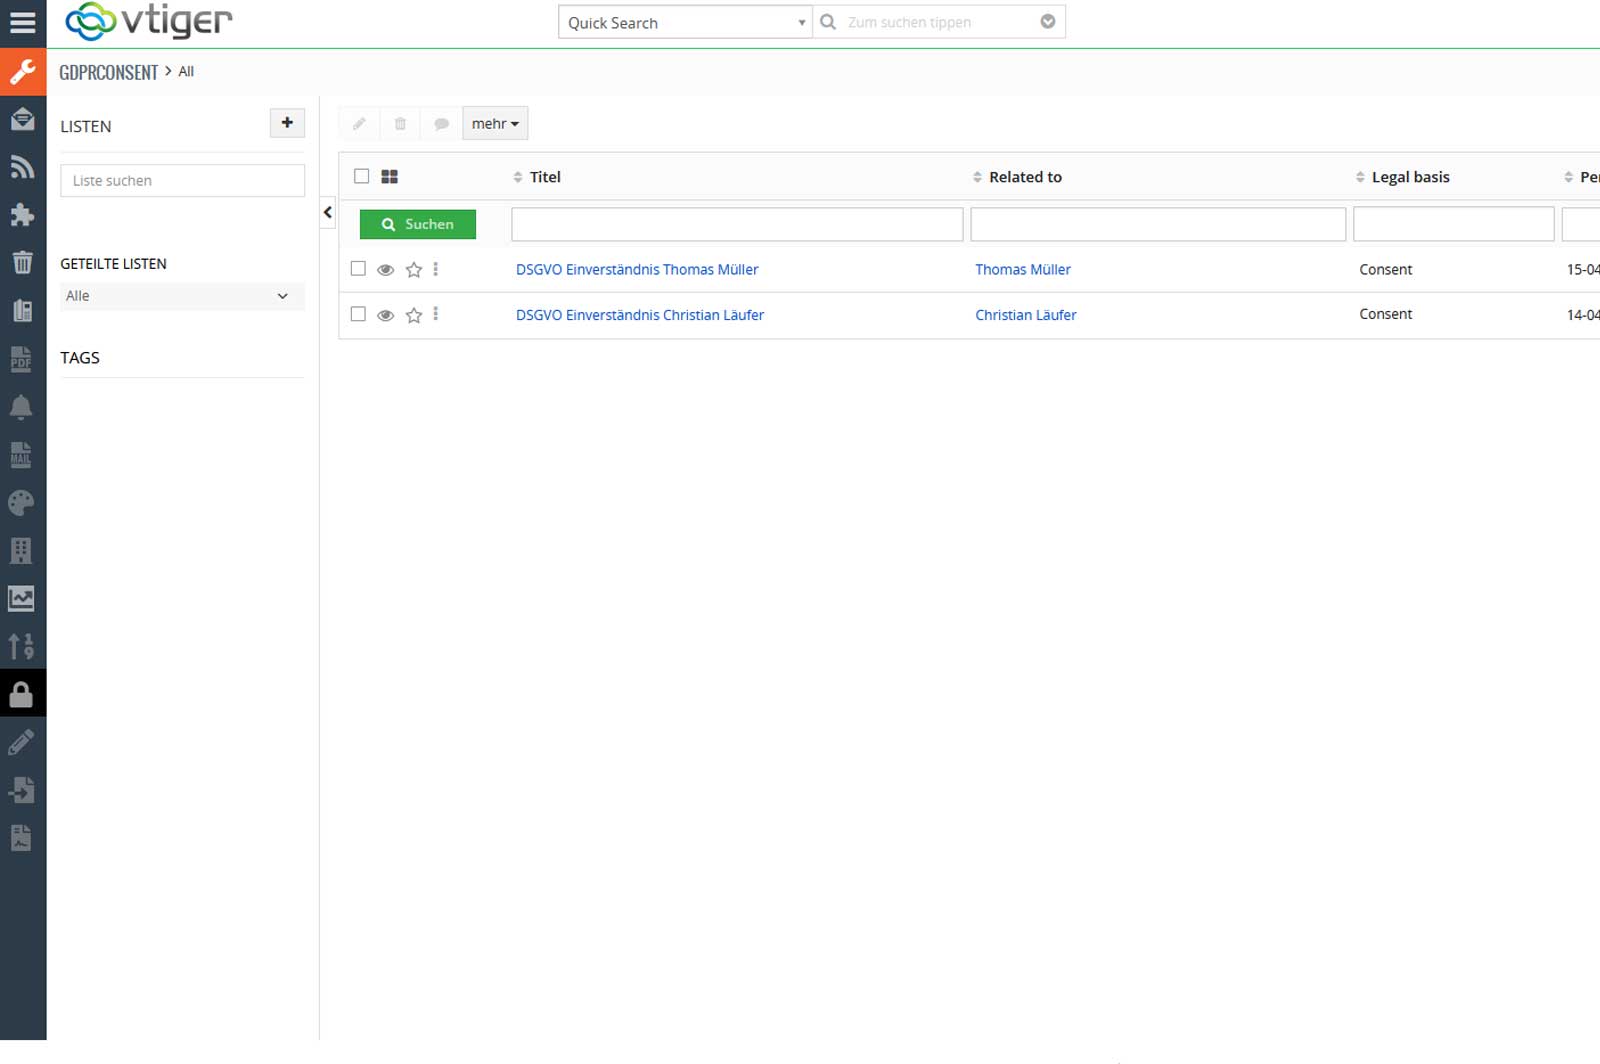This screenshot has width=1600, height=1064.
Task: Tick the checkbox for Christian Läufer row
Action: point(358,314)
